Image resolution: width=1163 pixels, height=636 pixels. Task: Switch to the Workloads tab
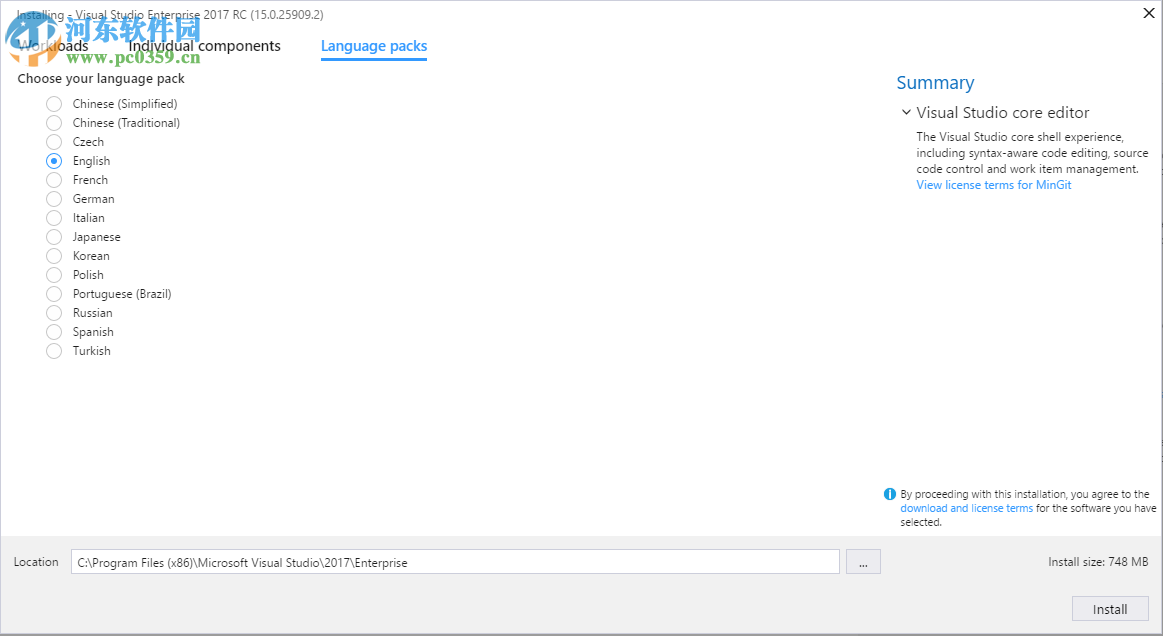53,46
